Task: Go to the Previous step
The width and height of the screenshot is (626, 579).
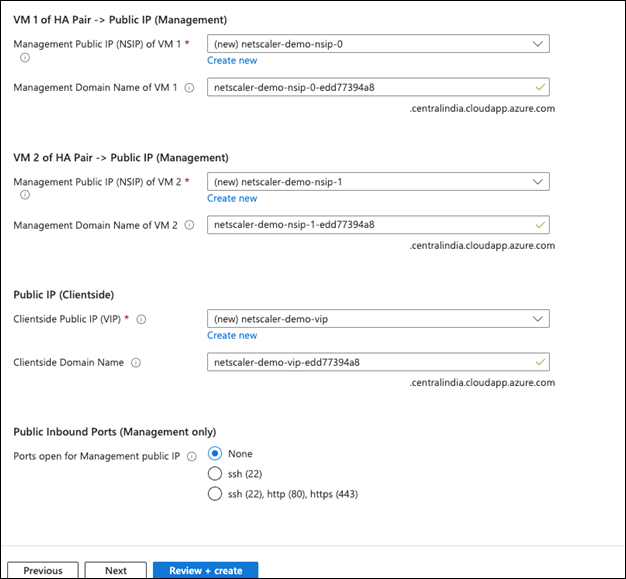Action: click(43, 570)
